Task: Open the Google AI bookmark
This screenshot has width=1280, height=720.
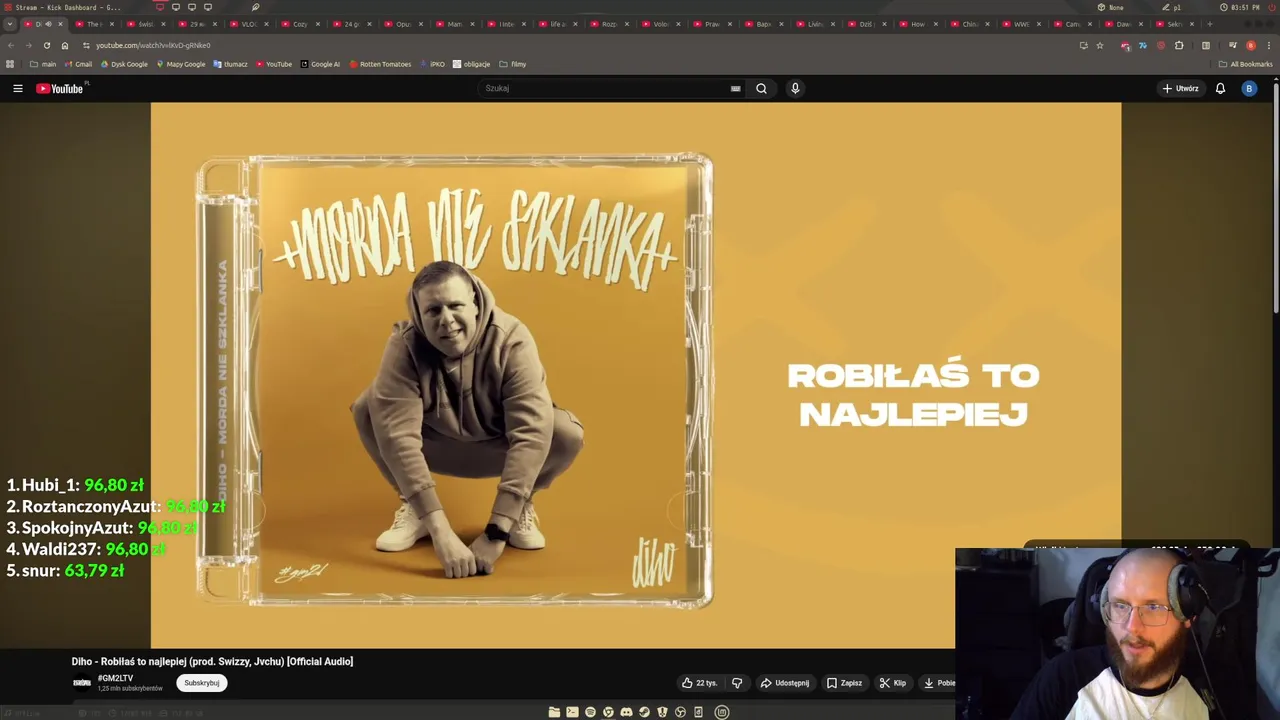Action: (x=321, y=64)
